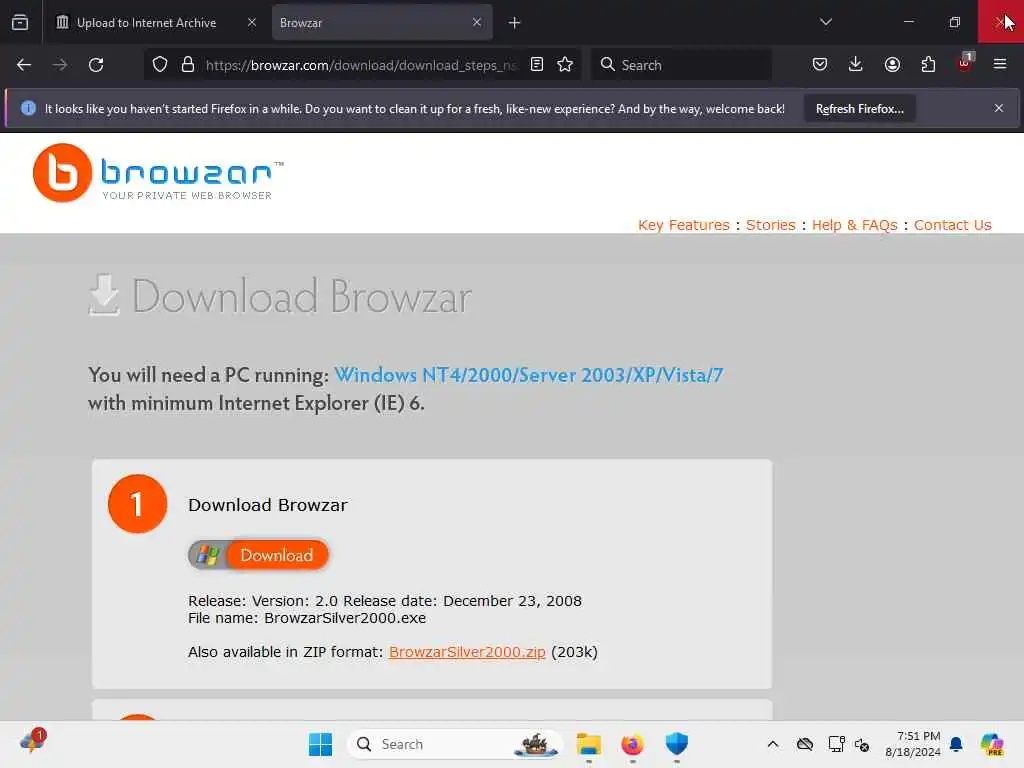The width and height of the screenshot is (1024, 768).
Task: Close the Browzar tab
Action: point(477,22)
